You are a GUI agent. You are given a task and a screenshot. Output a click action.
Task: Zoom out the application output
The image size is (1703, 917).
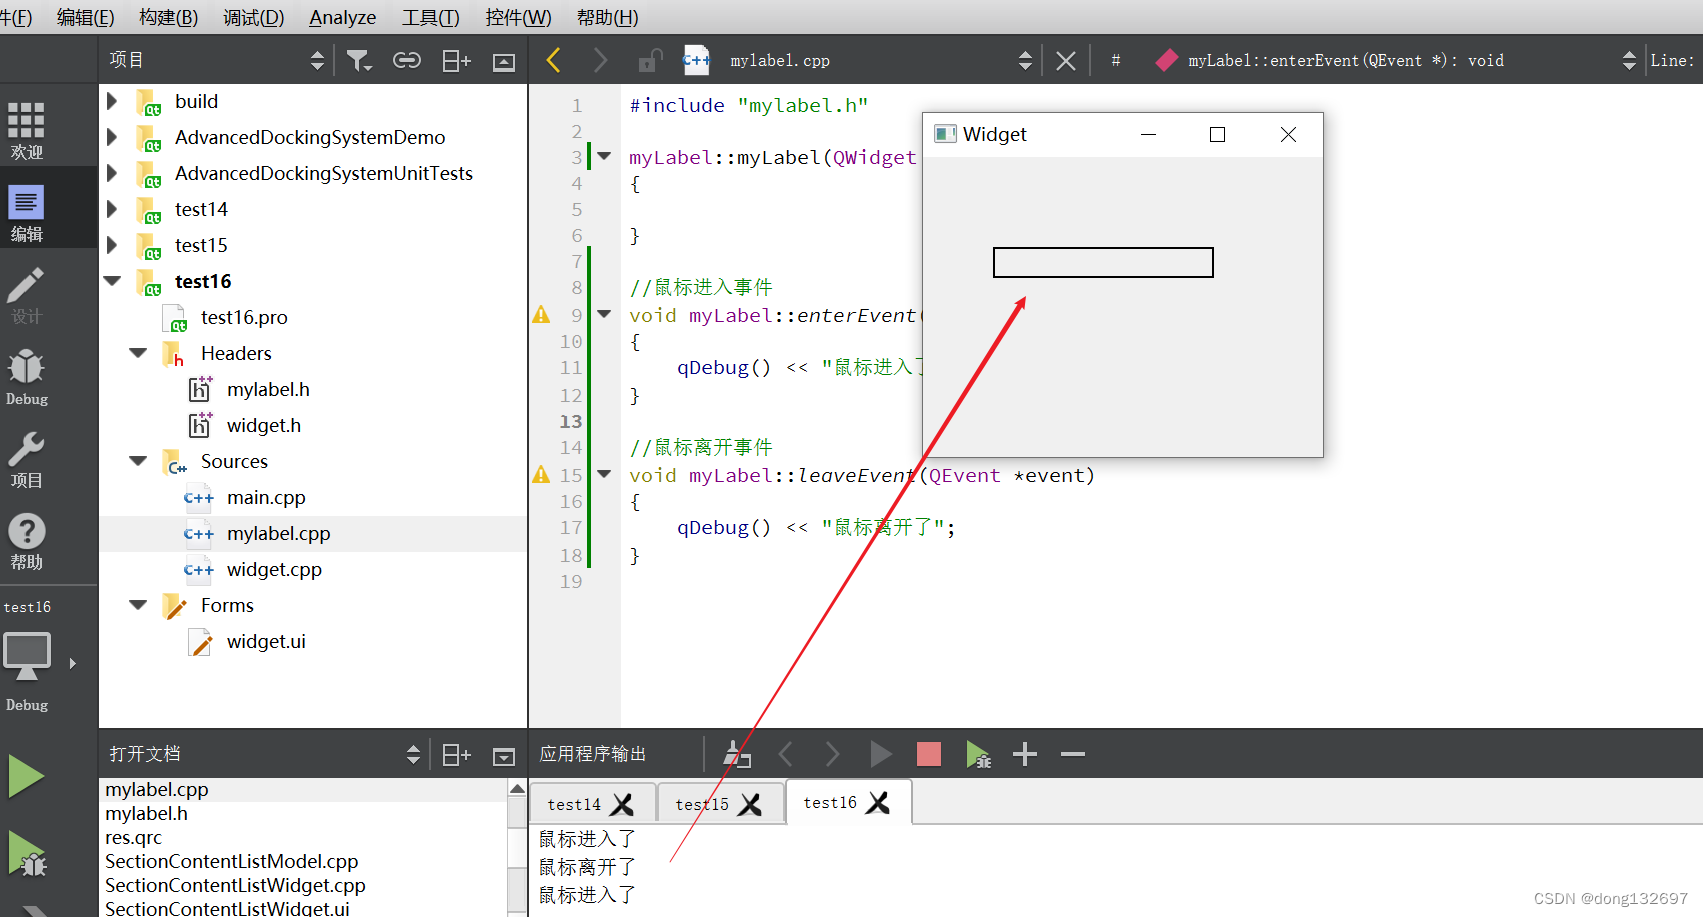point(1073,754)
